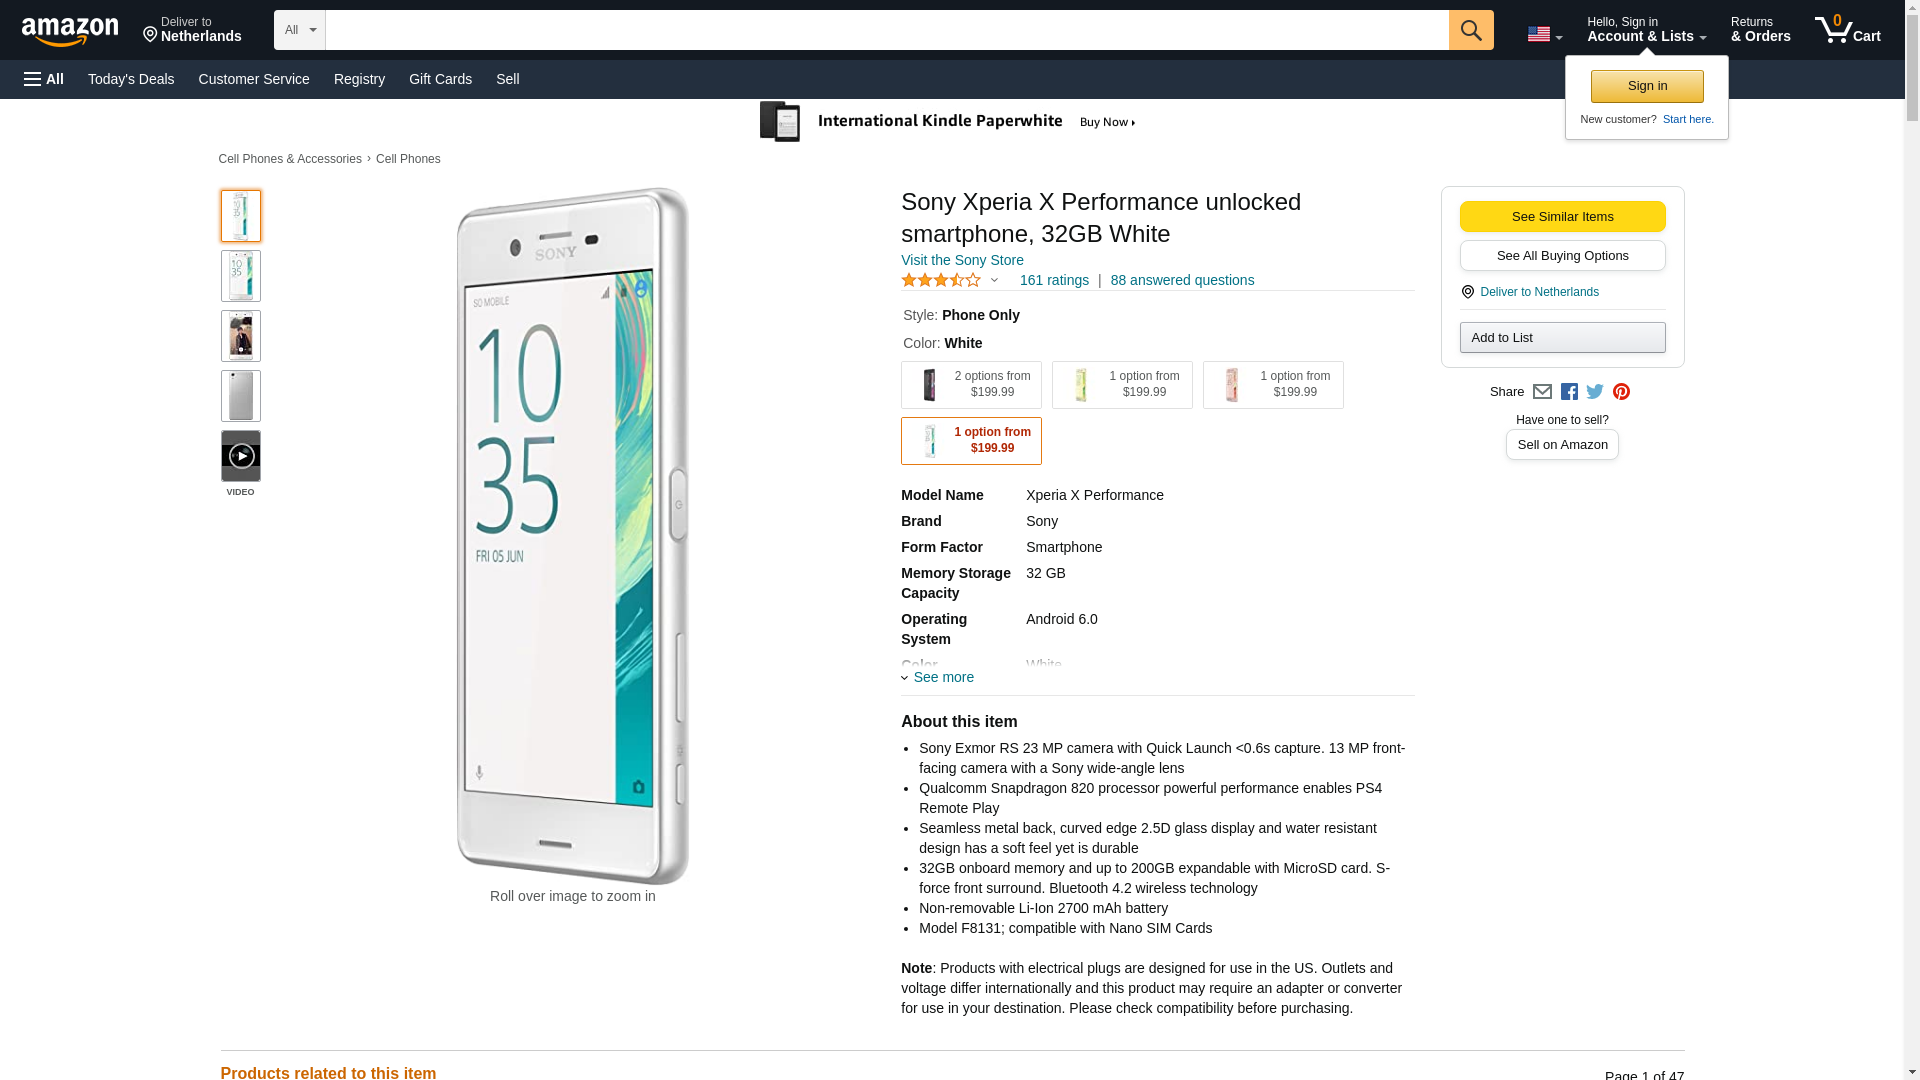Expand the star ratings breakdown arrow

click(x=994, y=281)
